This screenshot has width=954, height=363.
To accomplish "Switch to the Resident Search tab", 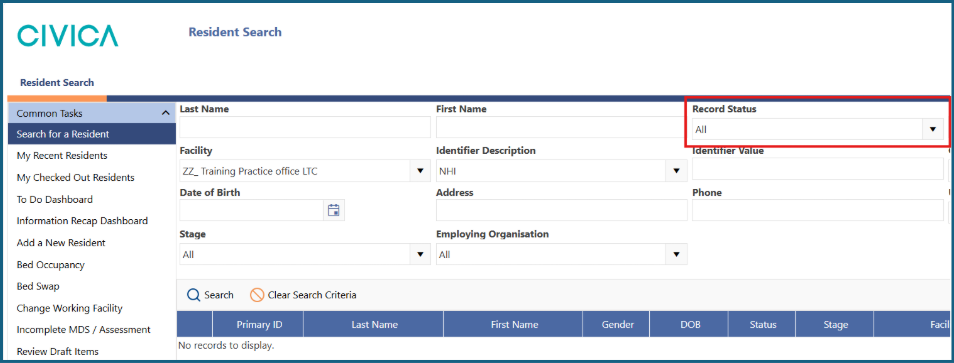I will [x=57, y=83].
